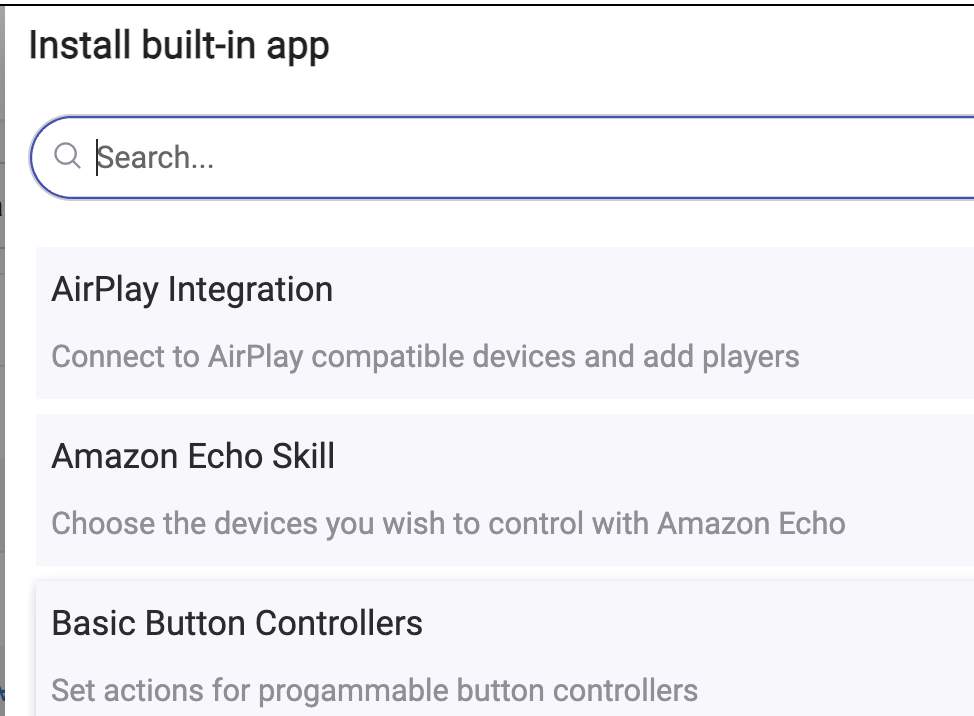The width and height of the screenshot is (974, 716).
Task: Select the Basic Button Controllers app title
Action: tap(237, 623)
